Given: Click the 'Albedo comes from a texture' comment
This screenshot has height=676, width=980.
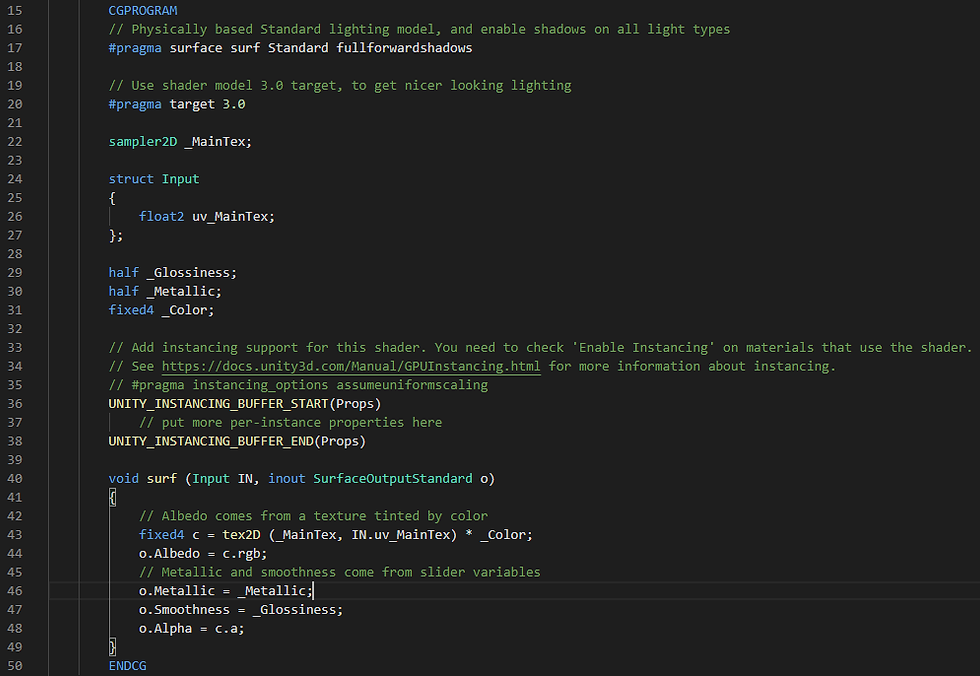Looking at the screenshot, I should point(313,516).
